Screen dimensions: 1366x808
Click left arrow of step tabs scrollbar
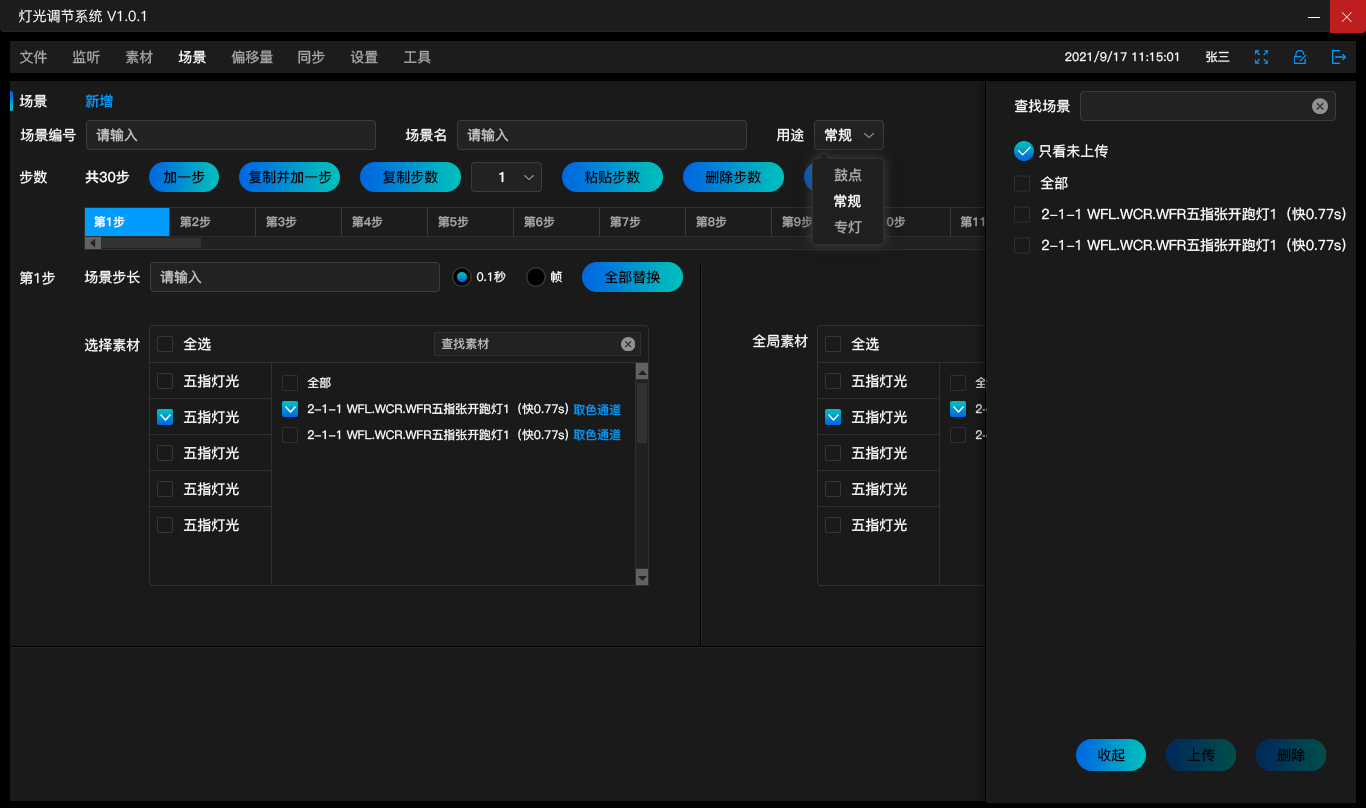click(92, 243)
